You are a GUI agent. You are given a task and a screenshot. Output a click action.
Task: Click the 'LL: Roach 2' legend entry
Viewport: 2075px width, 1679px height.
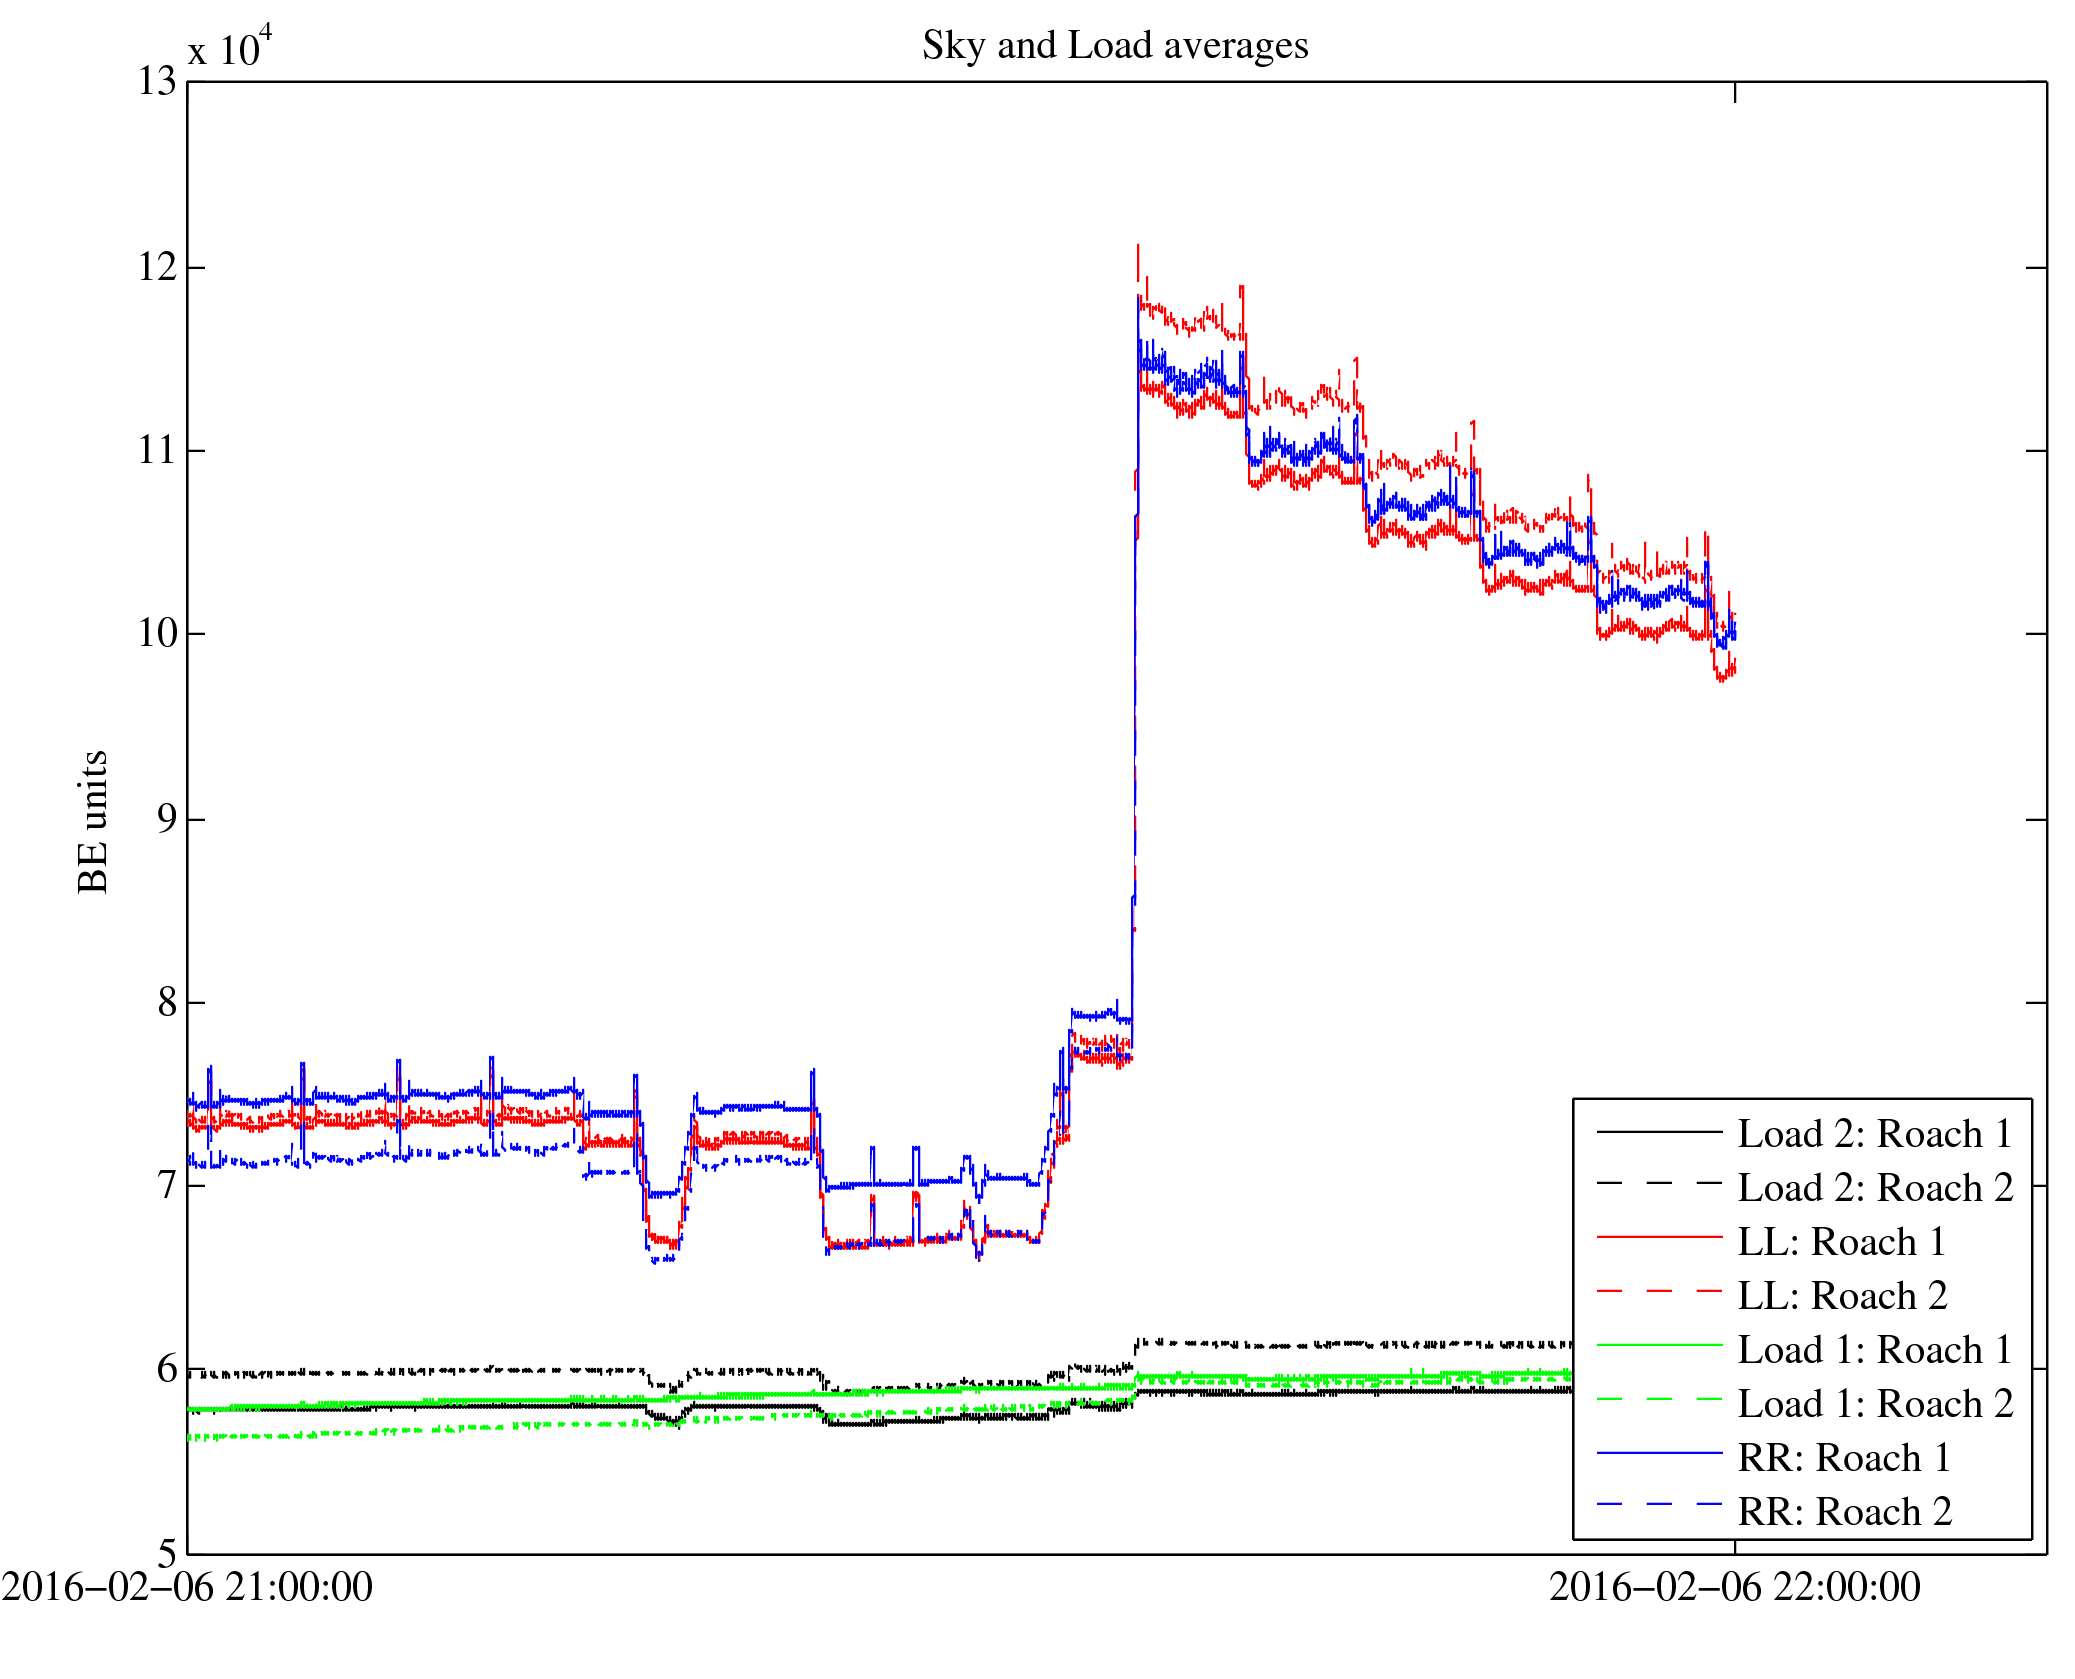coord(1842,1296)
